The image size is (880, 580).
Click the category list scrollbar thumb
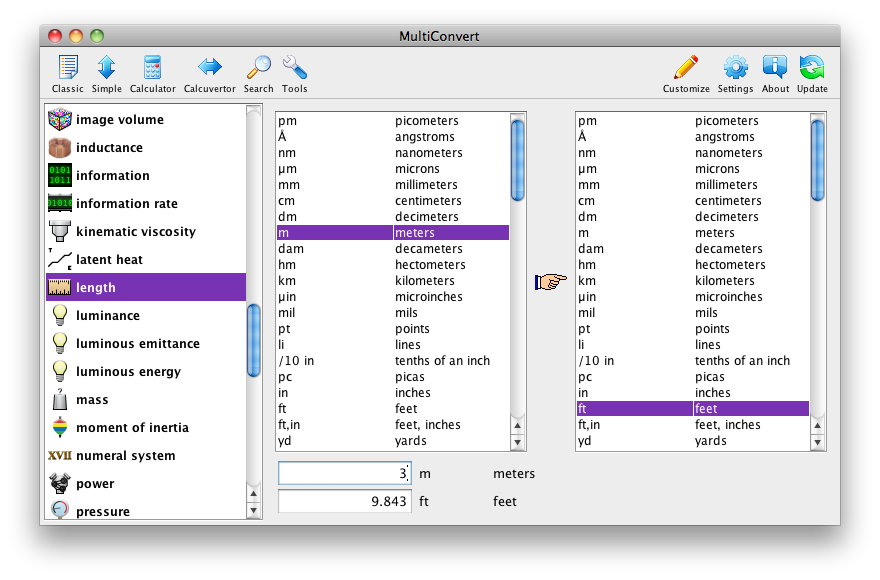coord(254,340)
